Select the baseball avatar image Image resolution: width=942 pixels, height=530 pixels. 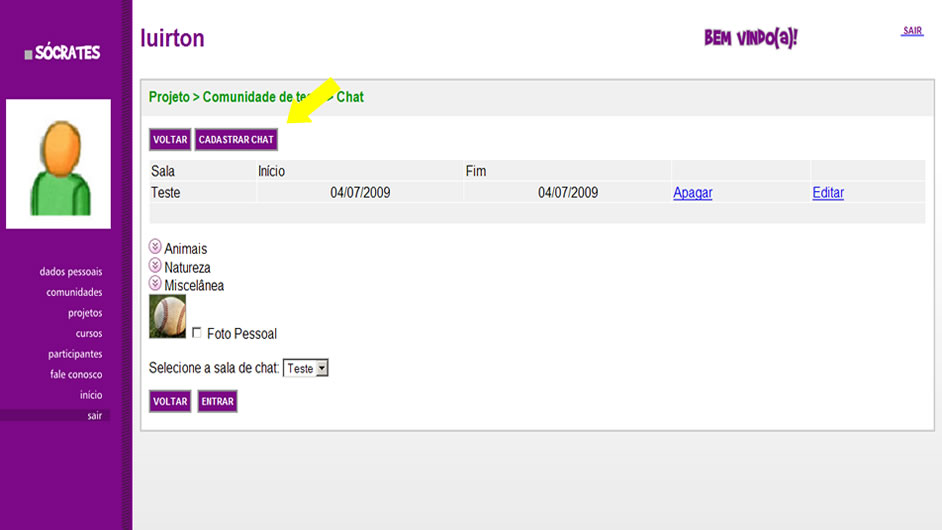coord(167,316)
